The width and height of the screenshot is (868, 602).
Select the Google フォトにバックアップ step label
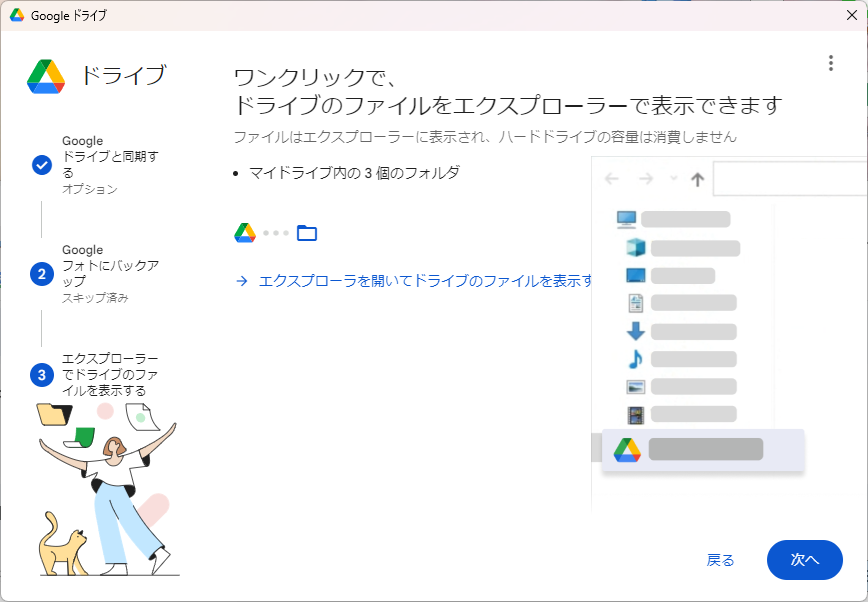point(110,265)
